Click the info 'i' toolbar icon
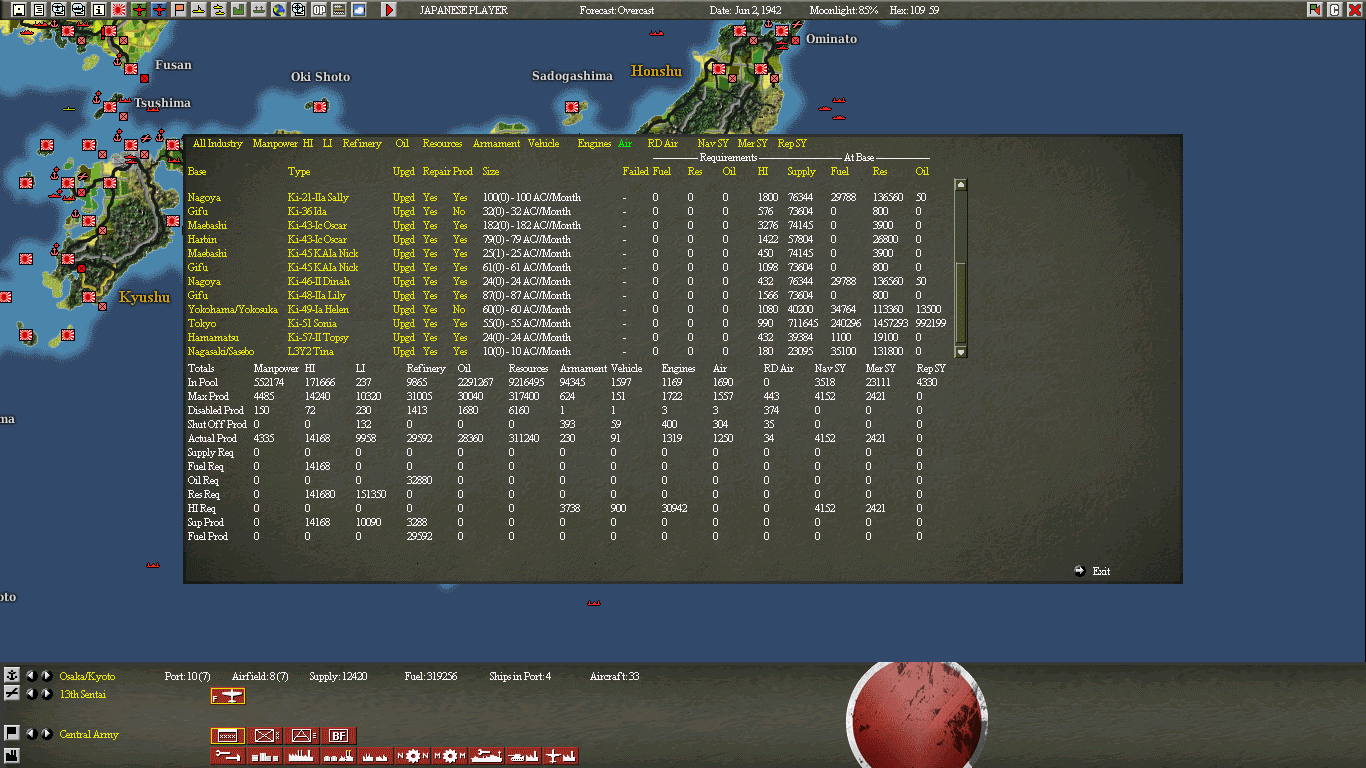This screenshot has height=768, width=1366. coord(98,10)
